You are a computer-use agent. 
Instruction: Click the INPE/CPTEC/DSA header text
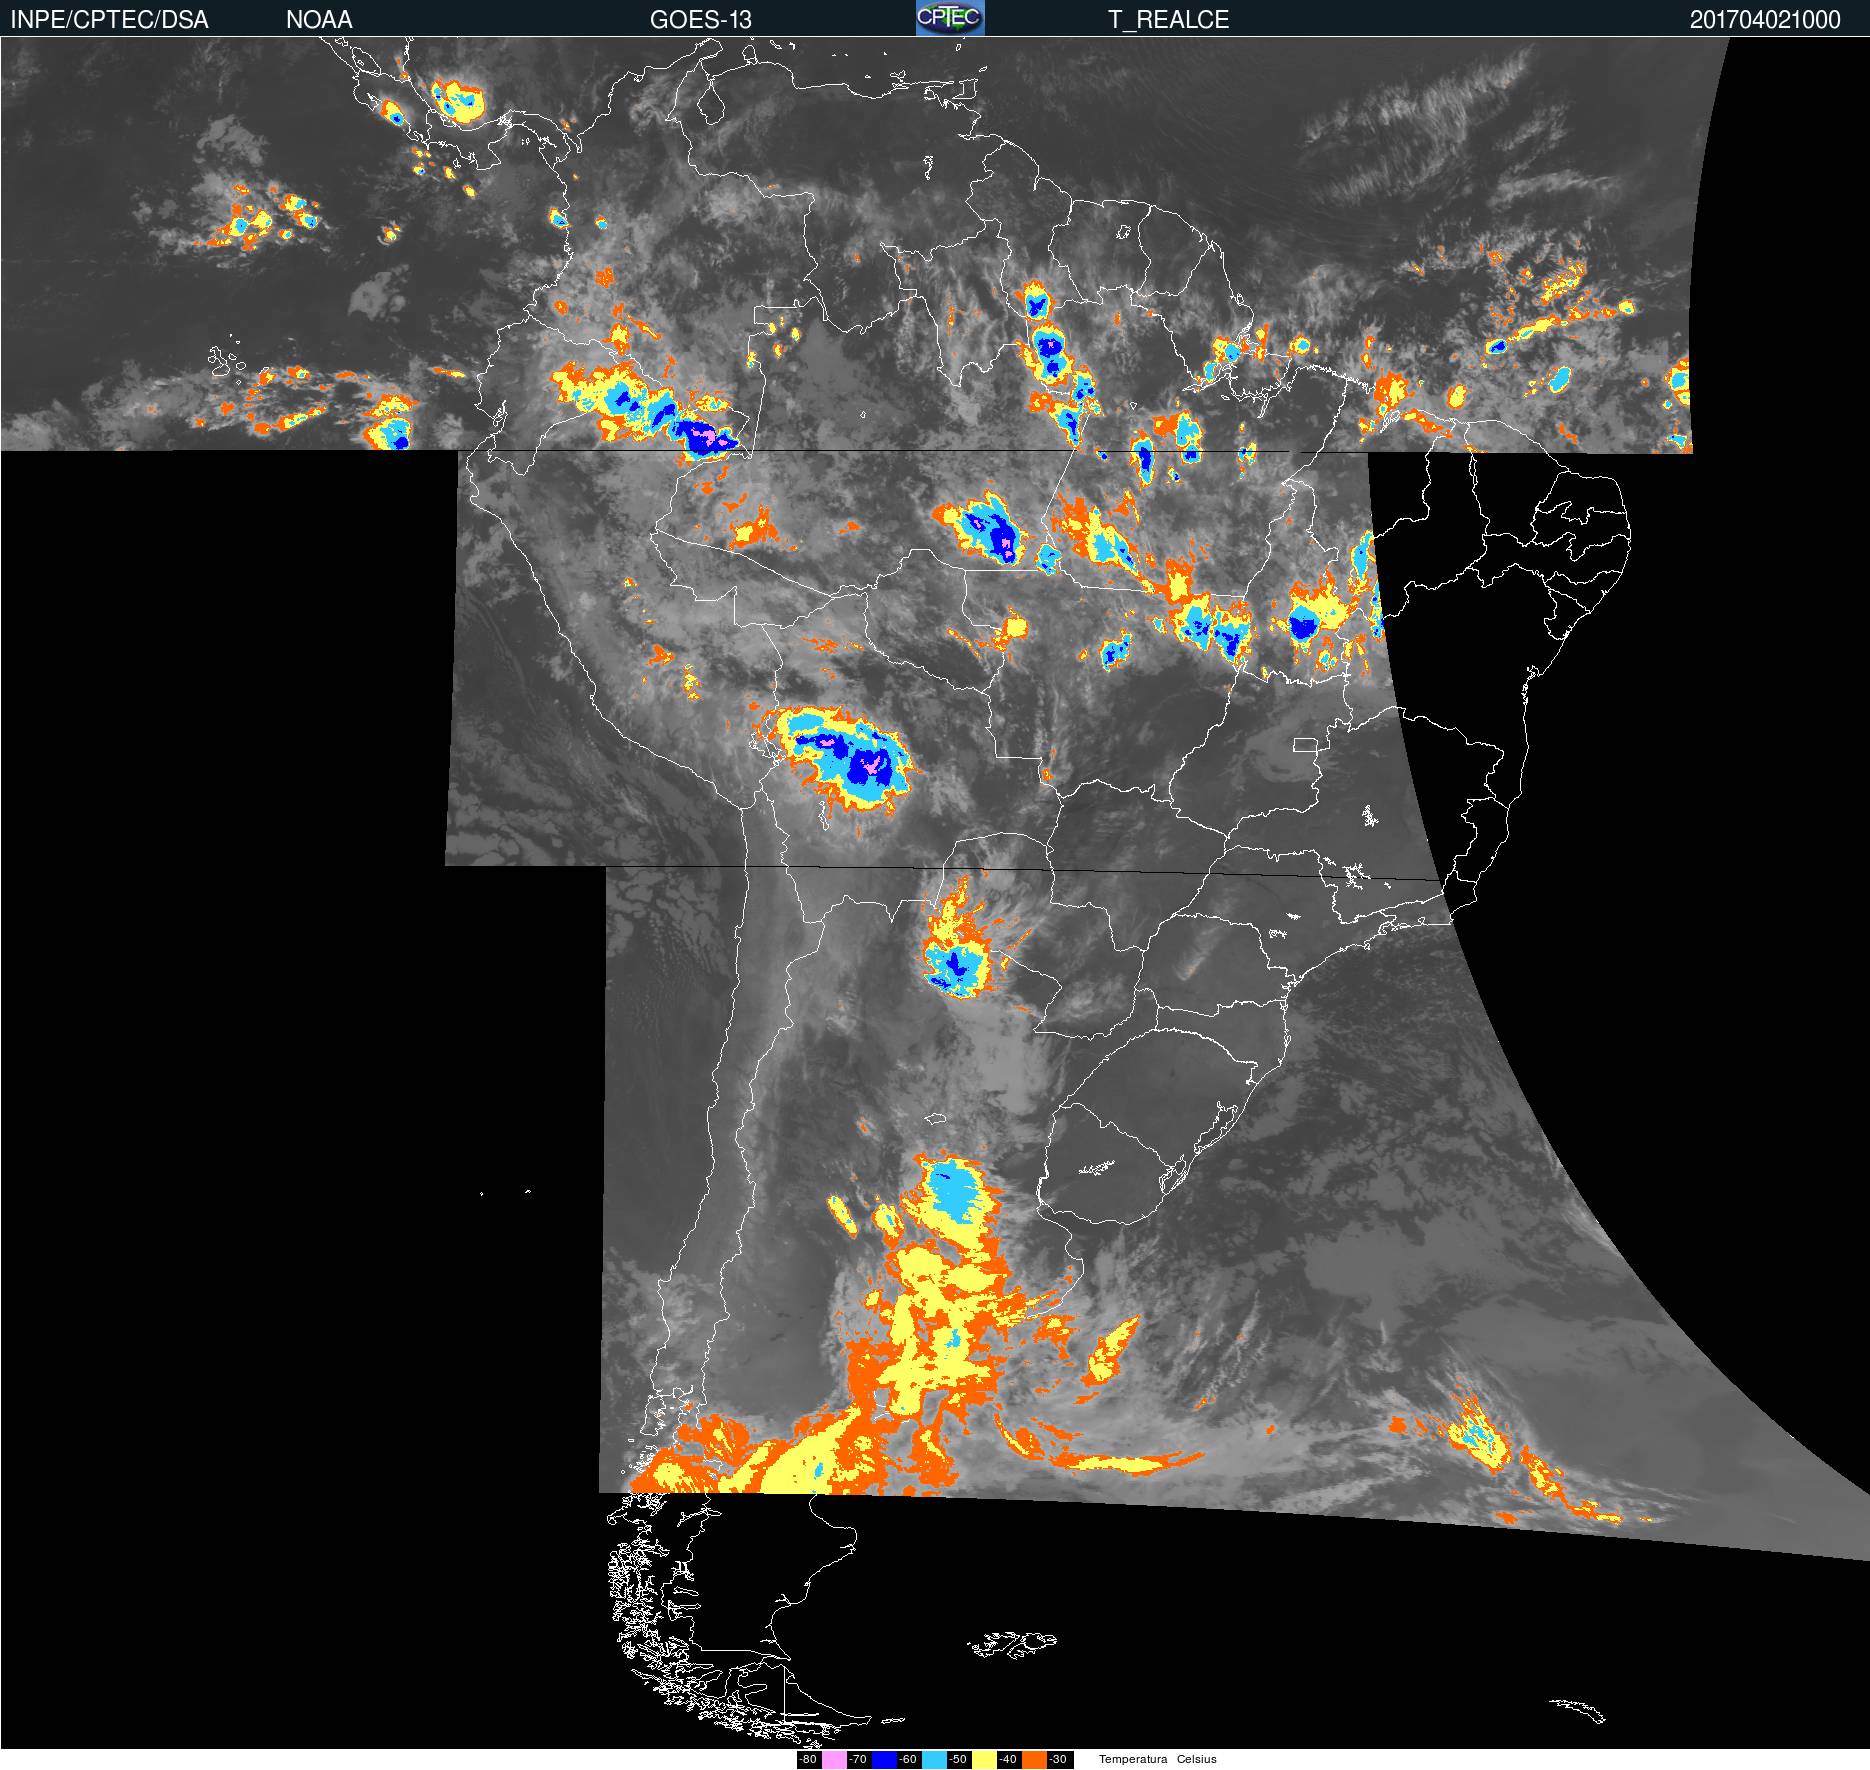(x=109, y=20)
